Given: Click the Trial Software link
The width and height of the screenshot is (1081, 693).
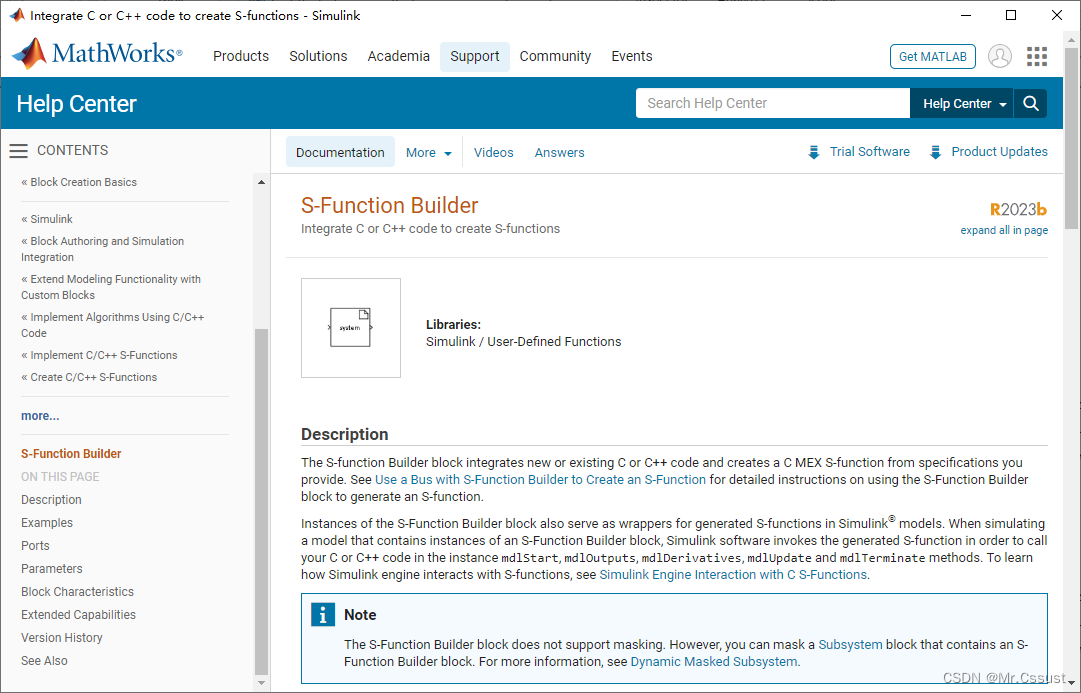Looking at the screenshot, I should [x=869, y=152].
